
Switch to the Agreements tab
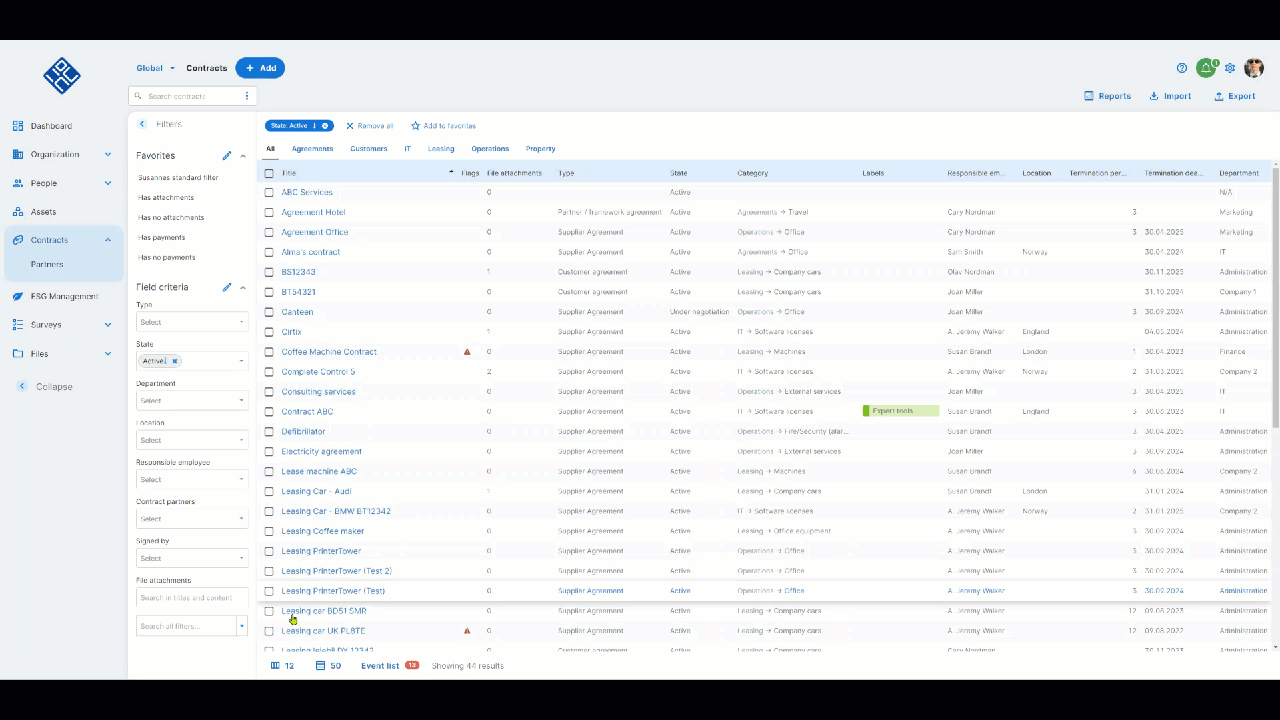(312, 149)
